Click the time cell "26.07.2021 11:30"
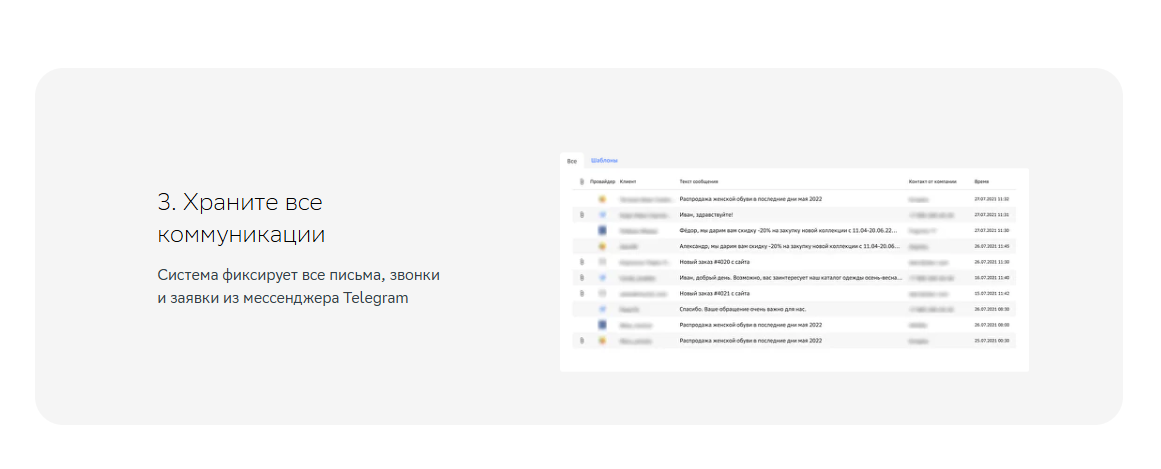Screen dimensions: 1161x469 pos(991,262)
